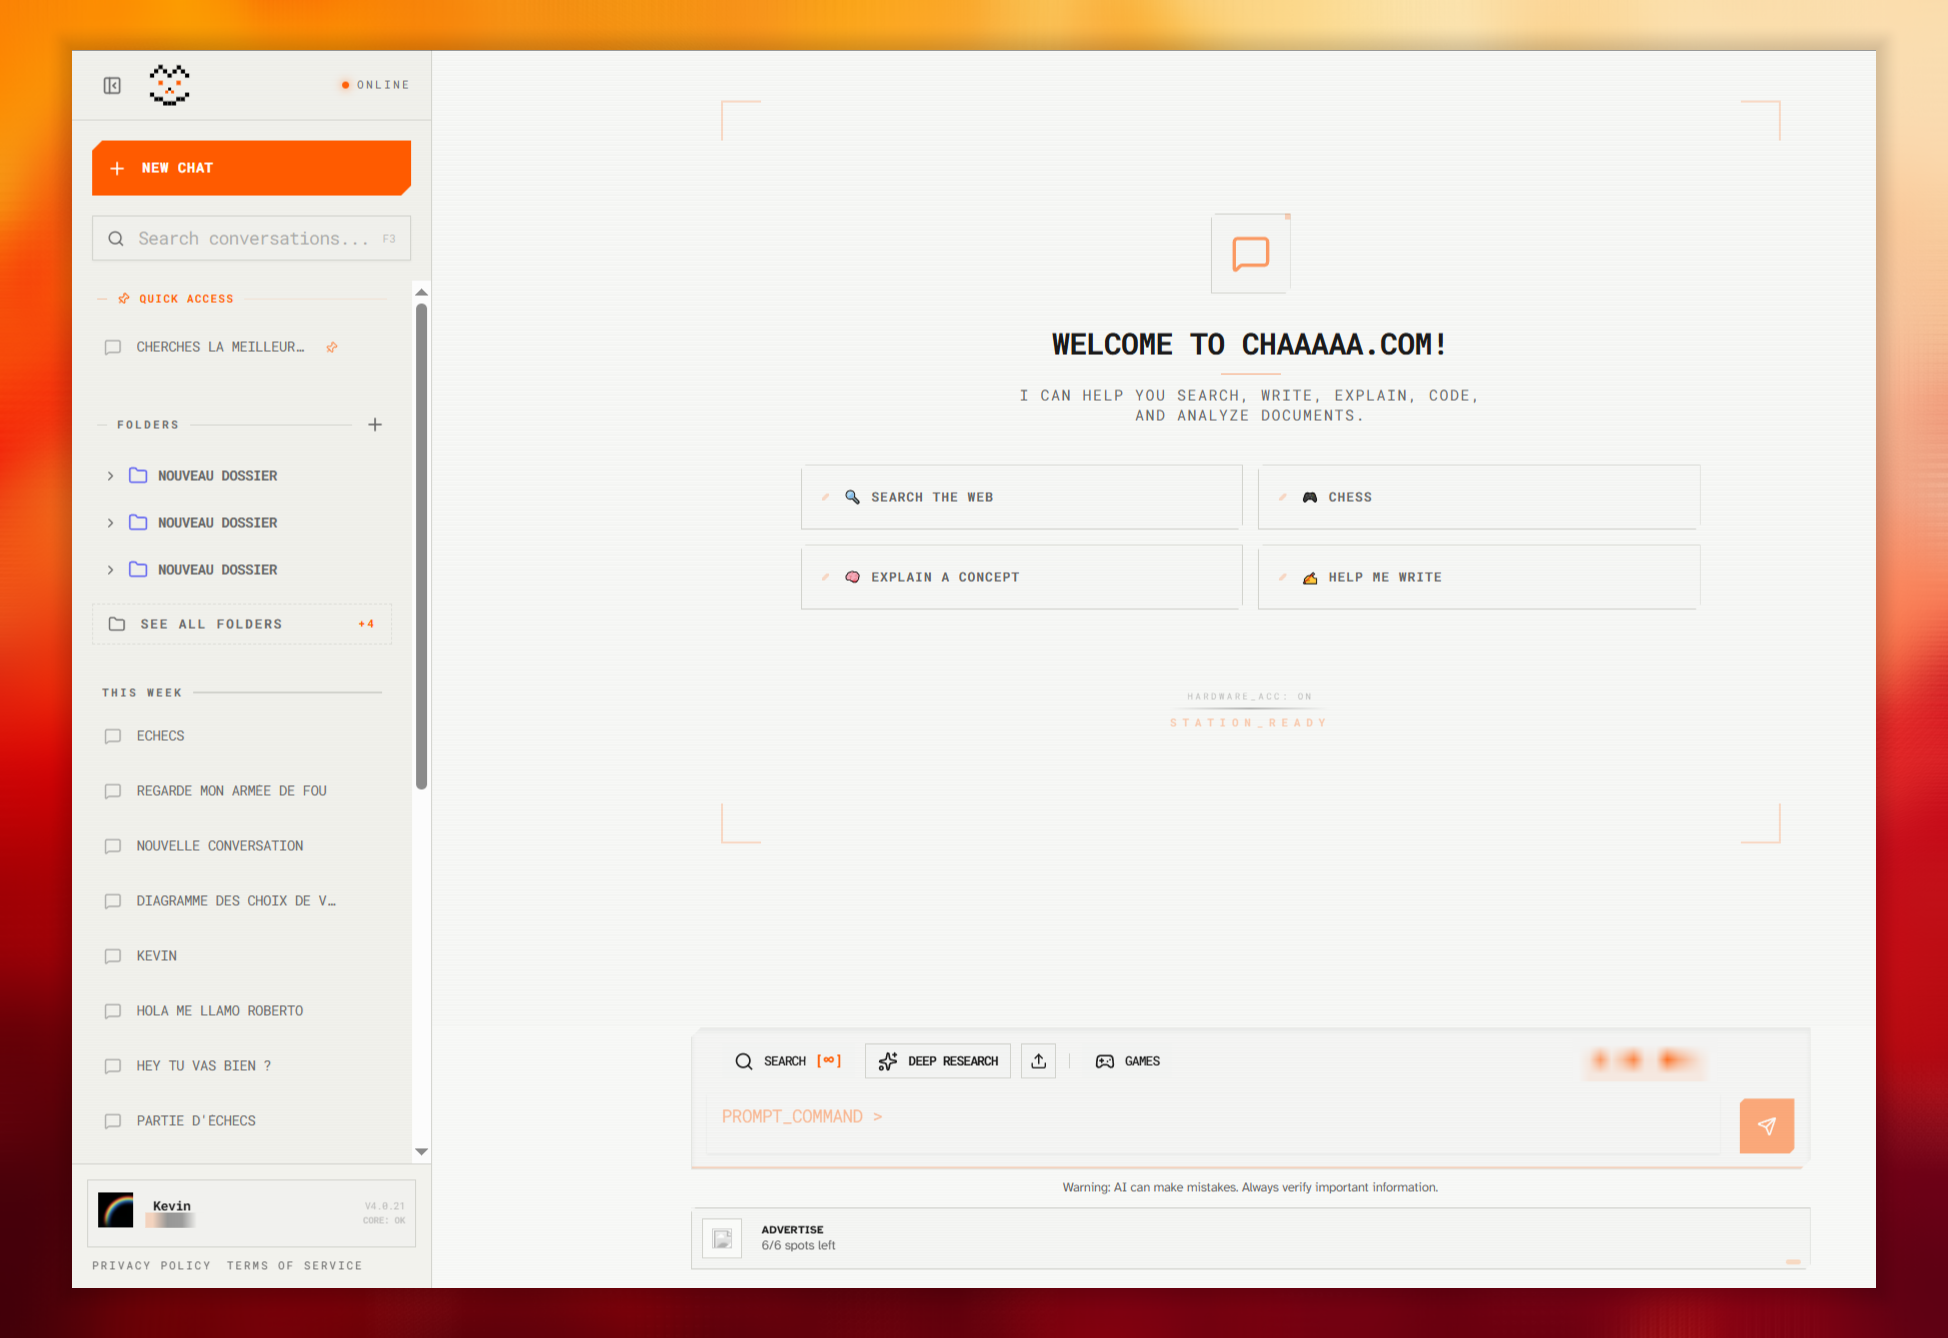Click the Kevin chat bubble icon
The image size is (1948, 1338).
click(113, 956)
